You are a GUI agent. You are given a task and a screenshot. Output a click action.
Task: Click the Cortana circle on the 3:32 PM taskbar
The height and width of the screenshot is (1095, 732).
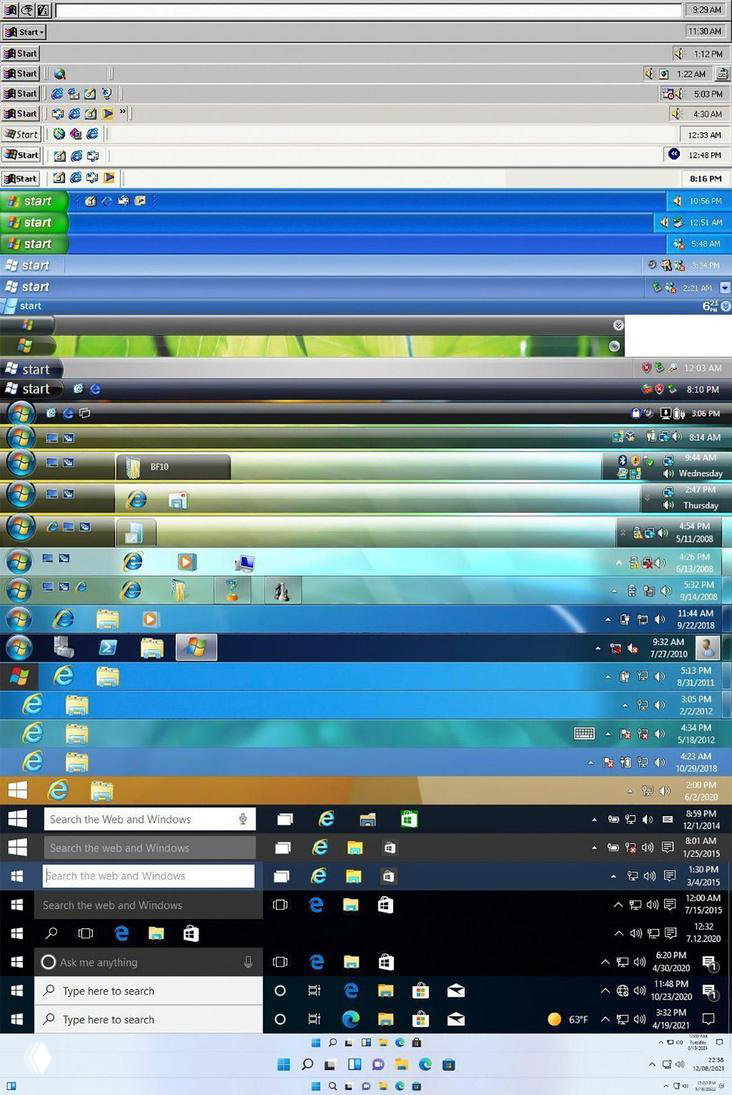[x=280, y=1020]
